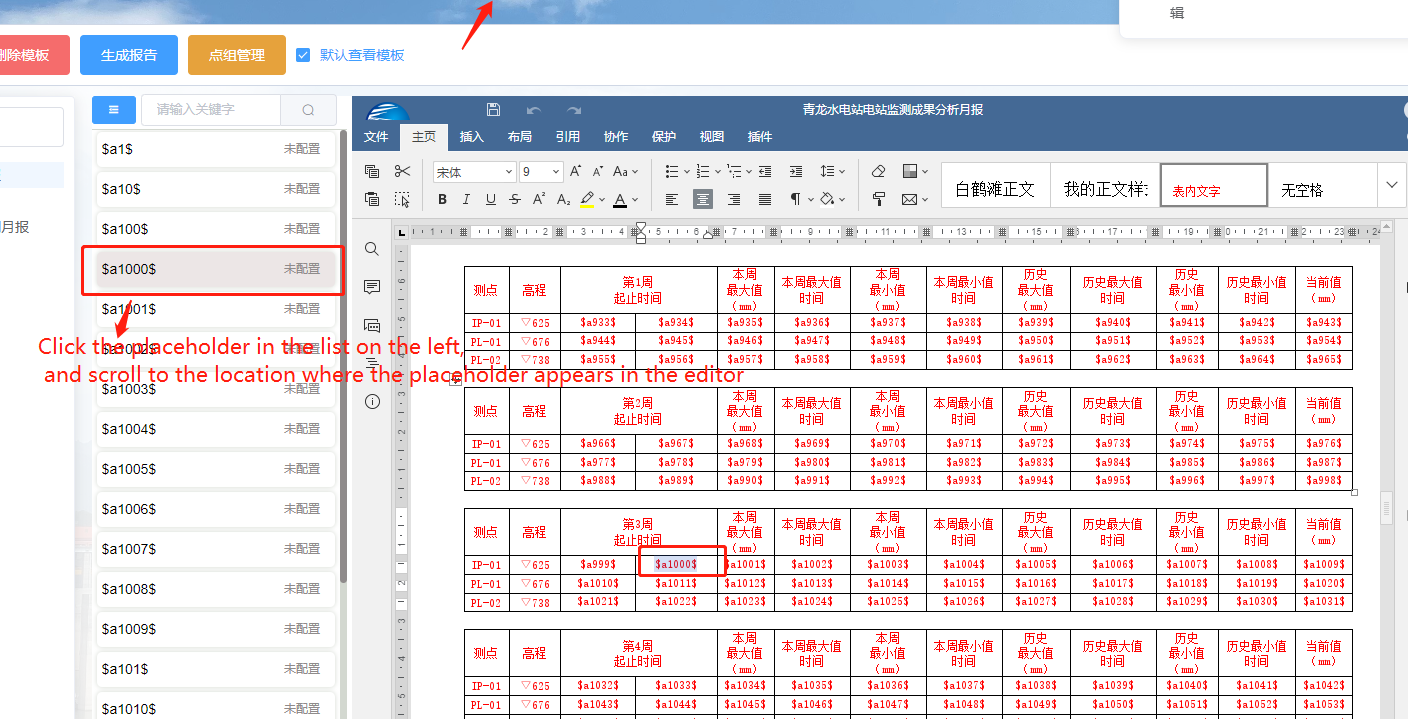Image resolution: width=1408 pixels, height=719 pixels.
Task: Switch to the 插入 tab
Action: point(472,137)
